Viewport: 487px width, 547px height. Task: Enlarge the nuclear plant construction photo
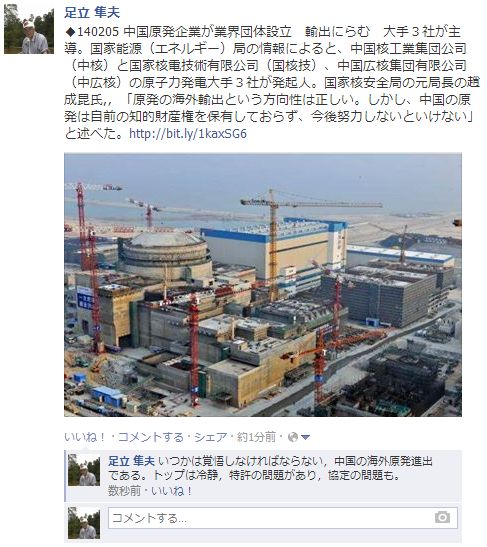point(263,284)
